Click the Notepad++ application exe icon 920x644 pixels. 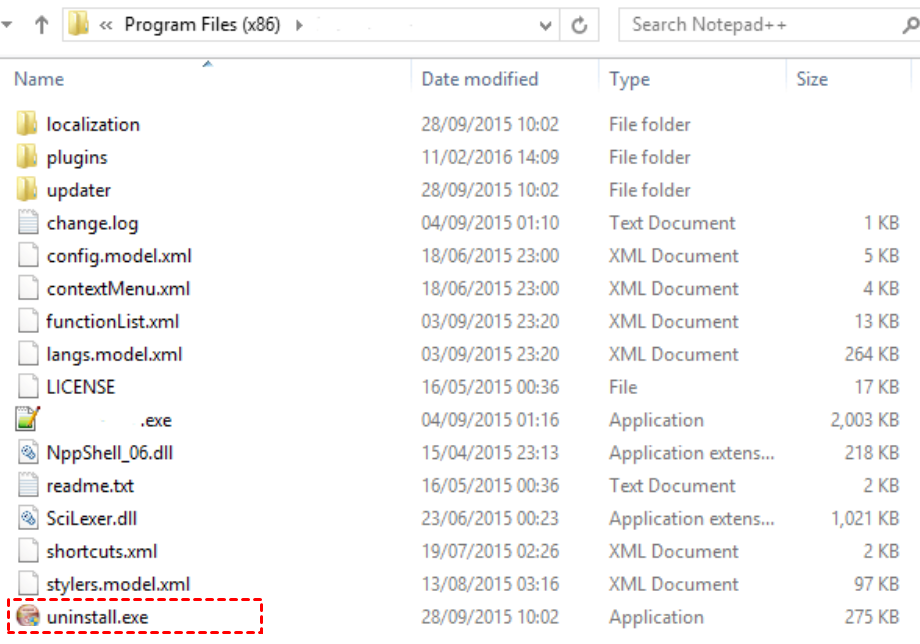tap(28, 420)
